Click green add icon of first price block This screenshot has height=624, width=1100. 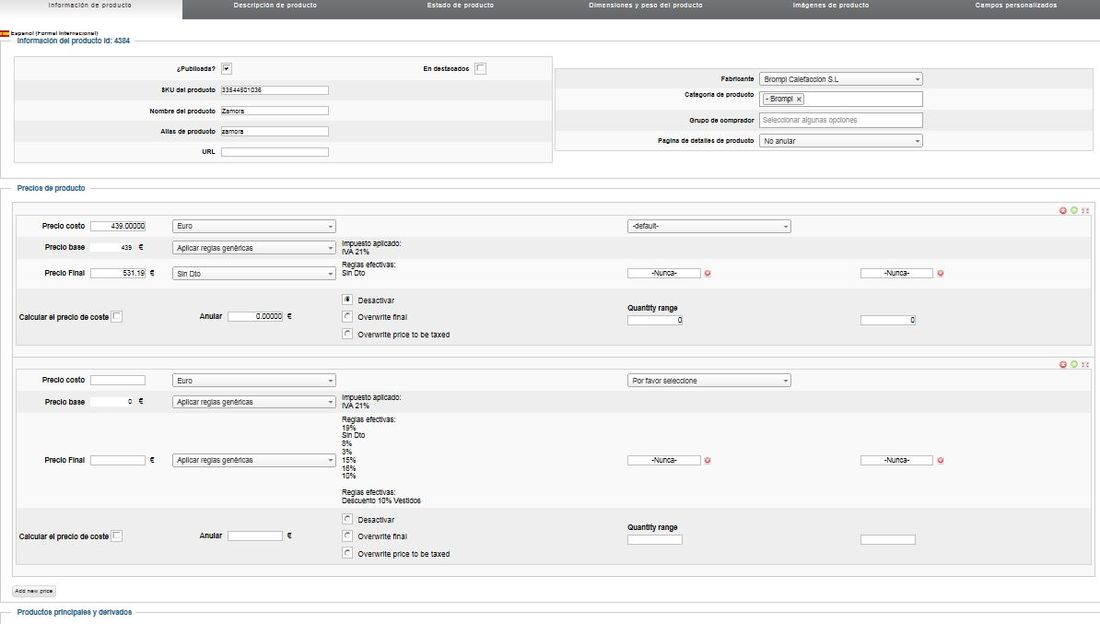[1074, 211]
